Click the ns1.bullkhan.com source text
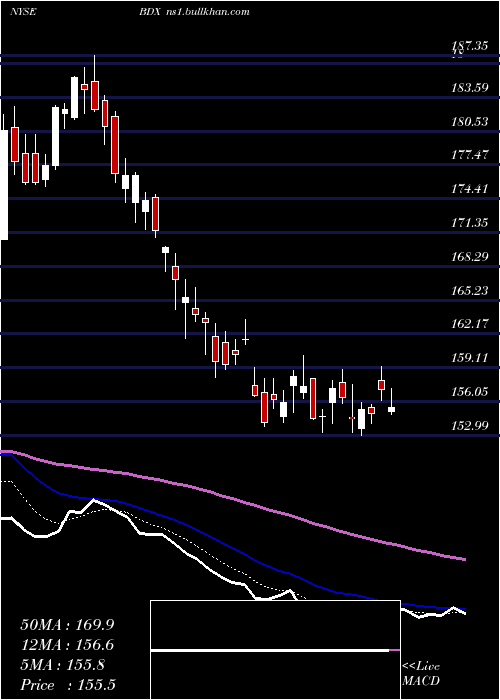500x700 pixels. pyautogui.click(x=206, y=12)
